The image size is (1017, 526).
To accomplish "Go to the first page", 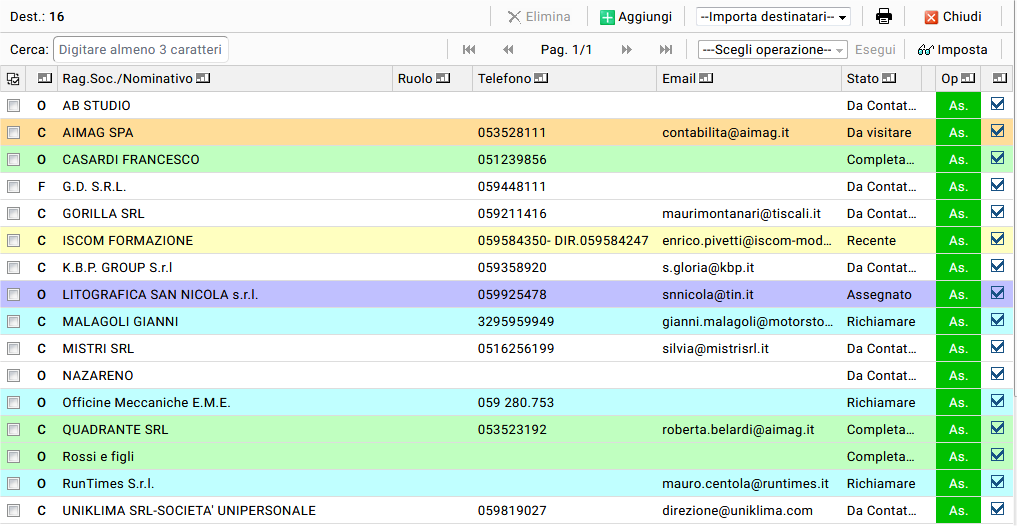I will pyautogui.click(x=469, y=50).
